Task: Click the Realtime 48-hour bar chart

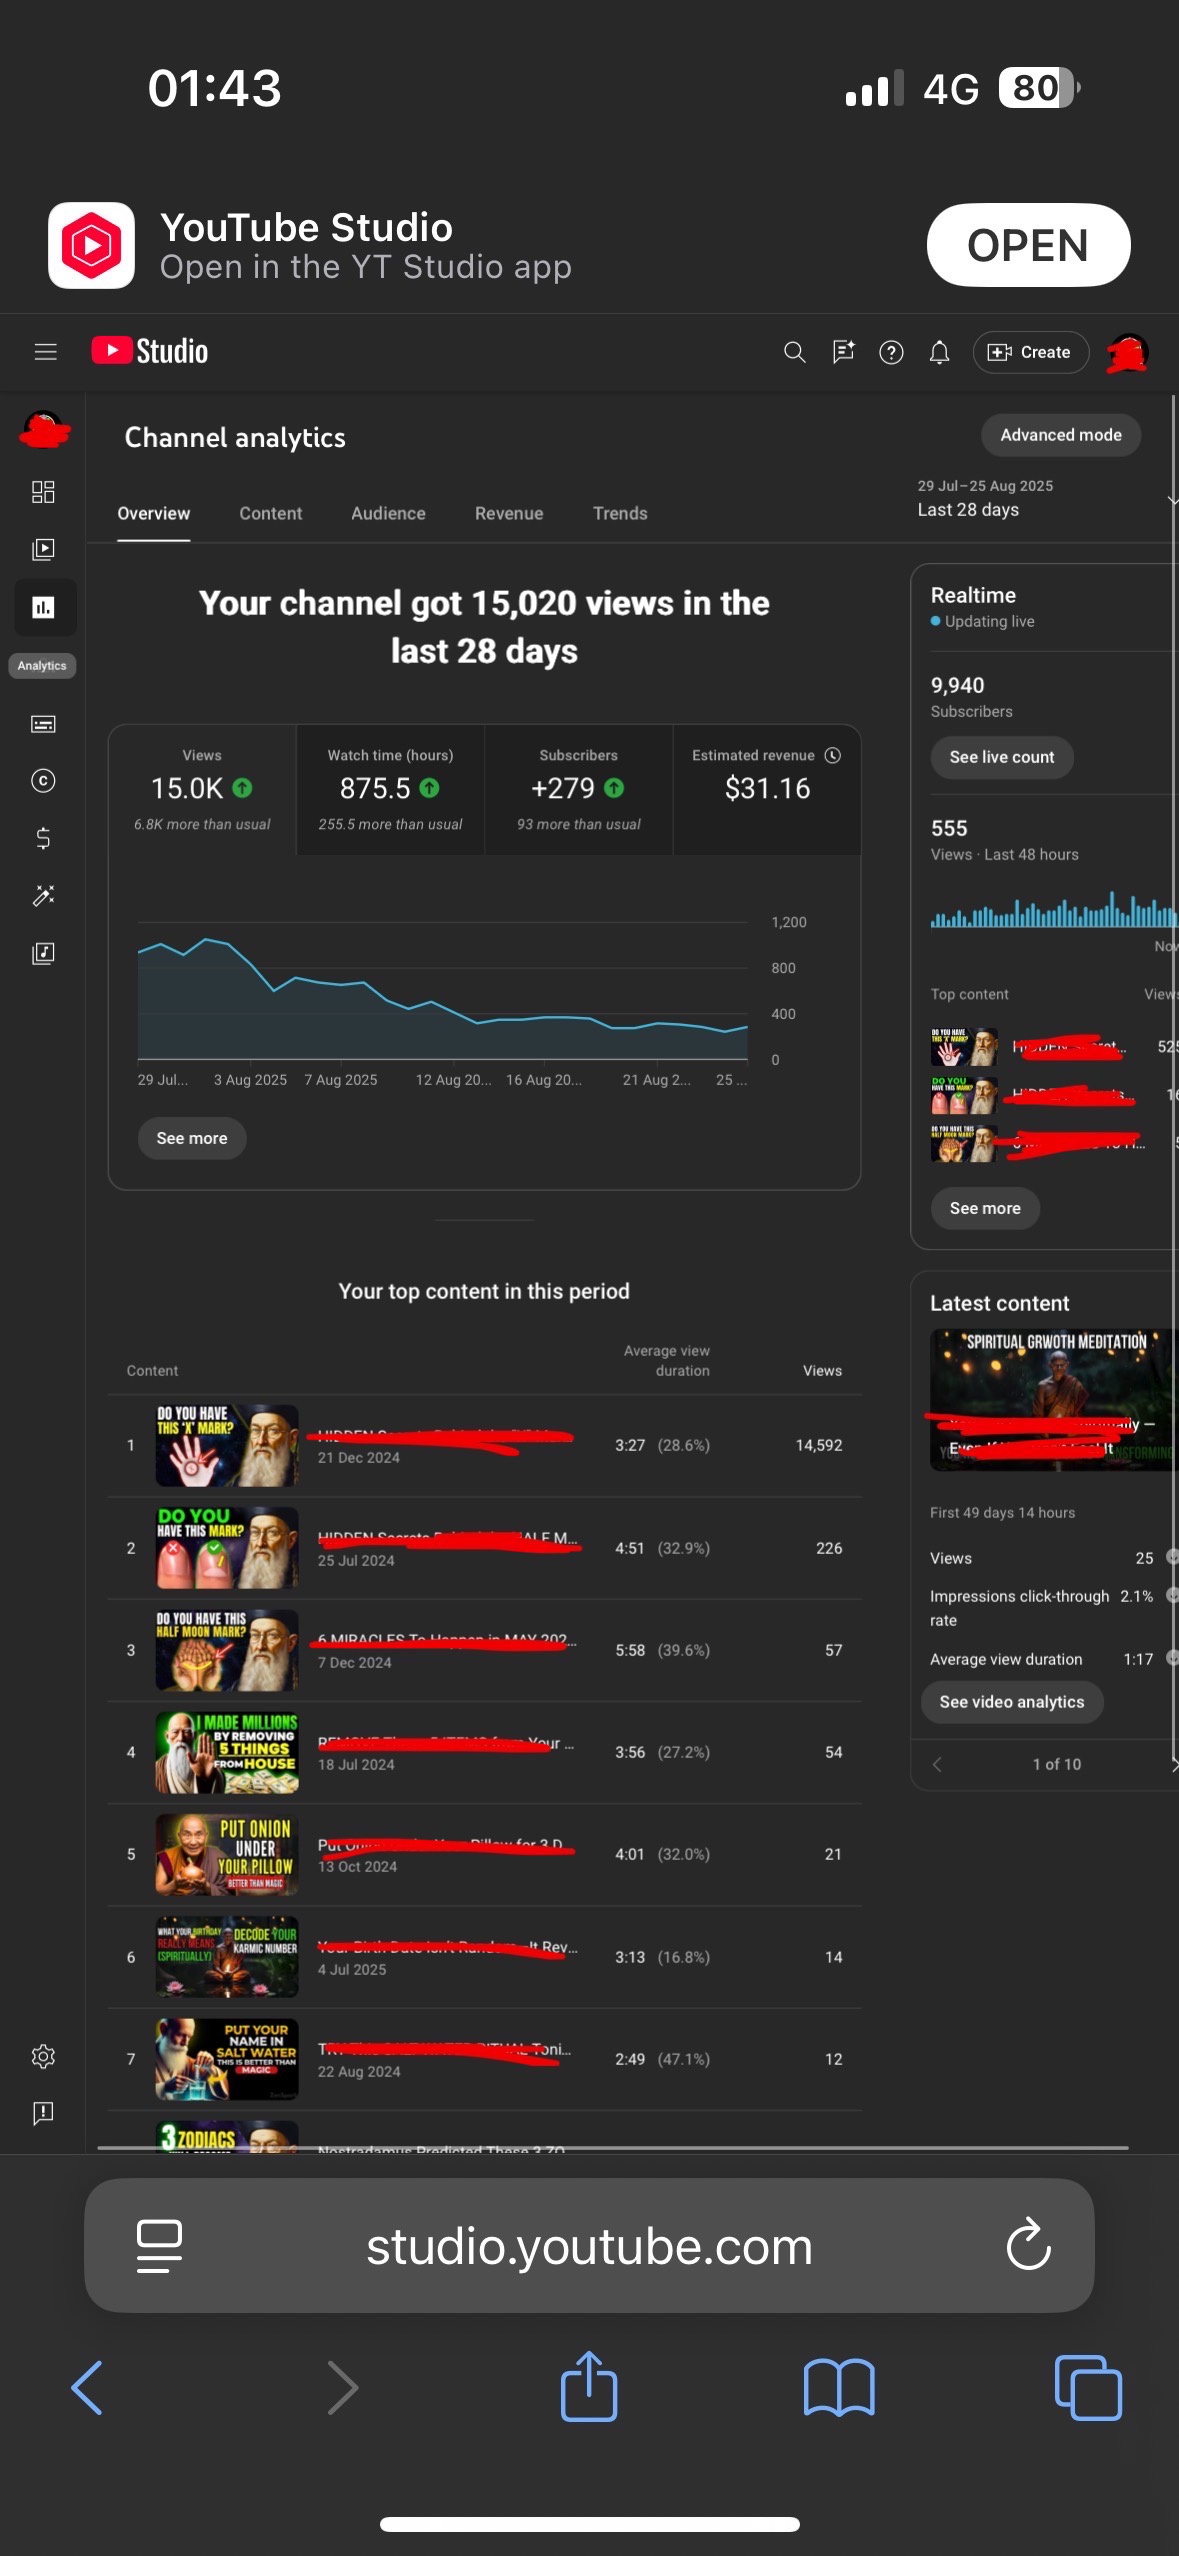Action: click(x=1054, y=909)
